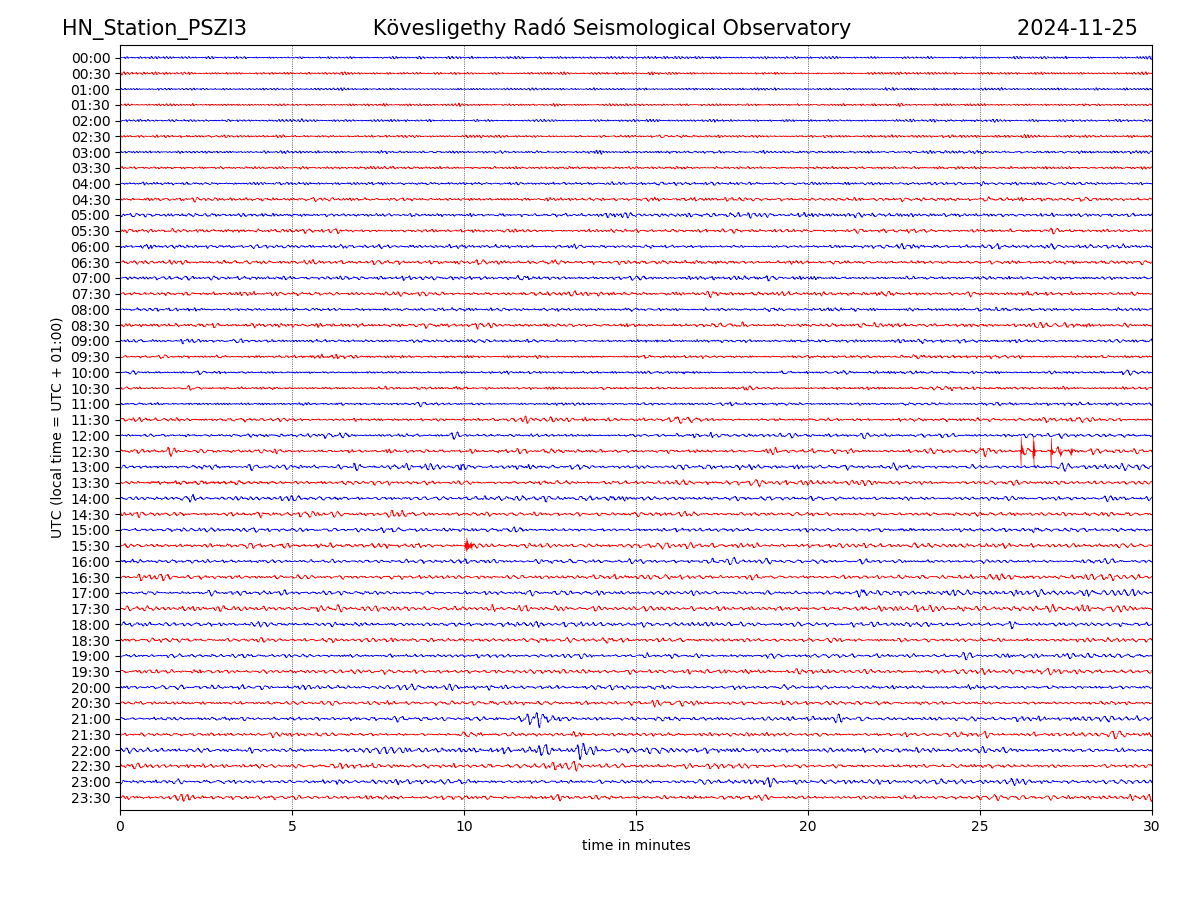Click the wave packet on the 21:00 trace
The width and height of the screenshot is (1200, 900).
click(535, 718)
